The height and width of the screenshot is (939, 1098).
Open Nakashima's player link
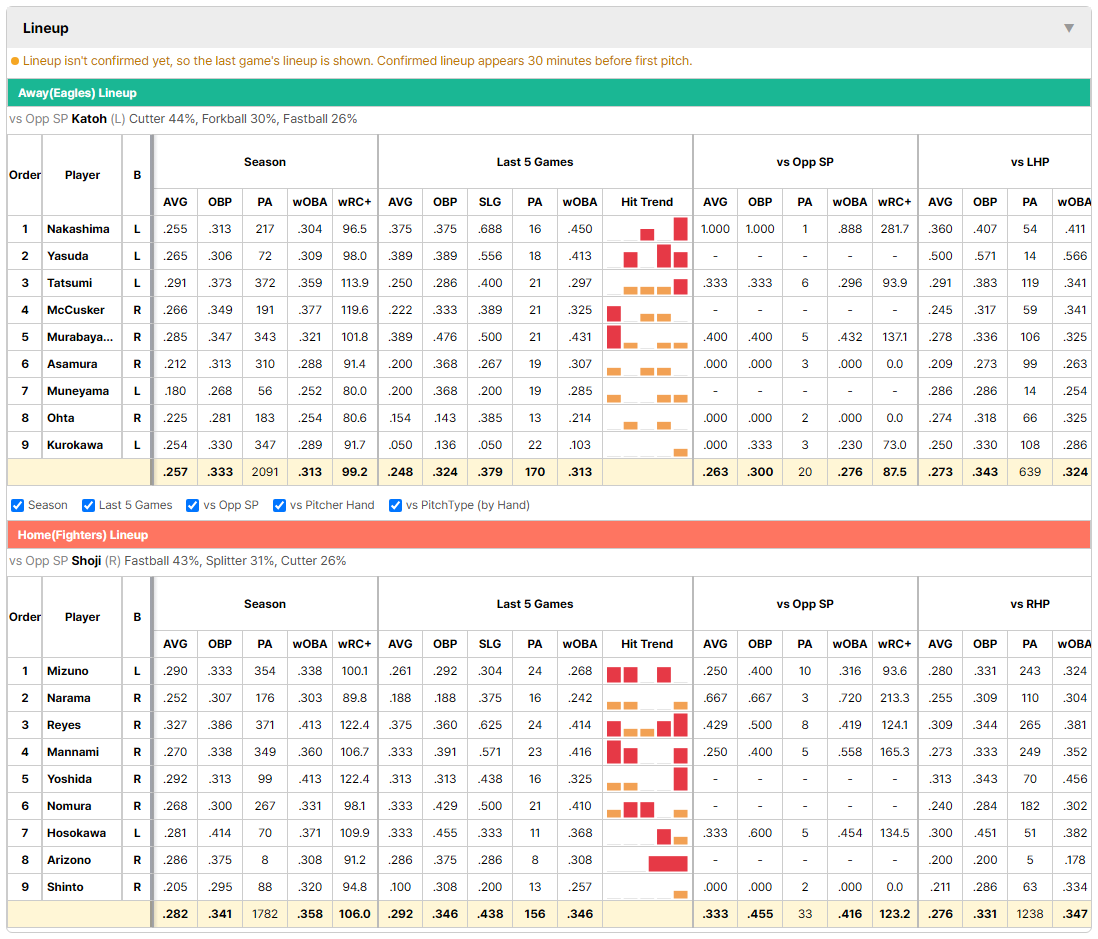click(78, 229)
